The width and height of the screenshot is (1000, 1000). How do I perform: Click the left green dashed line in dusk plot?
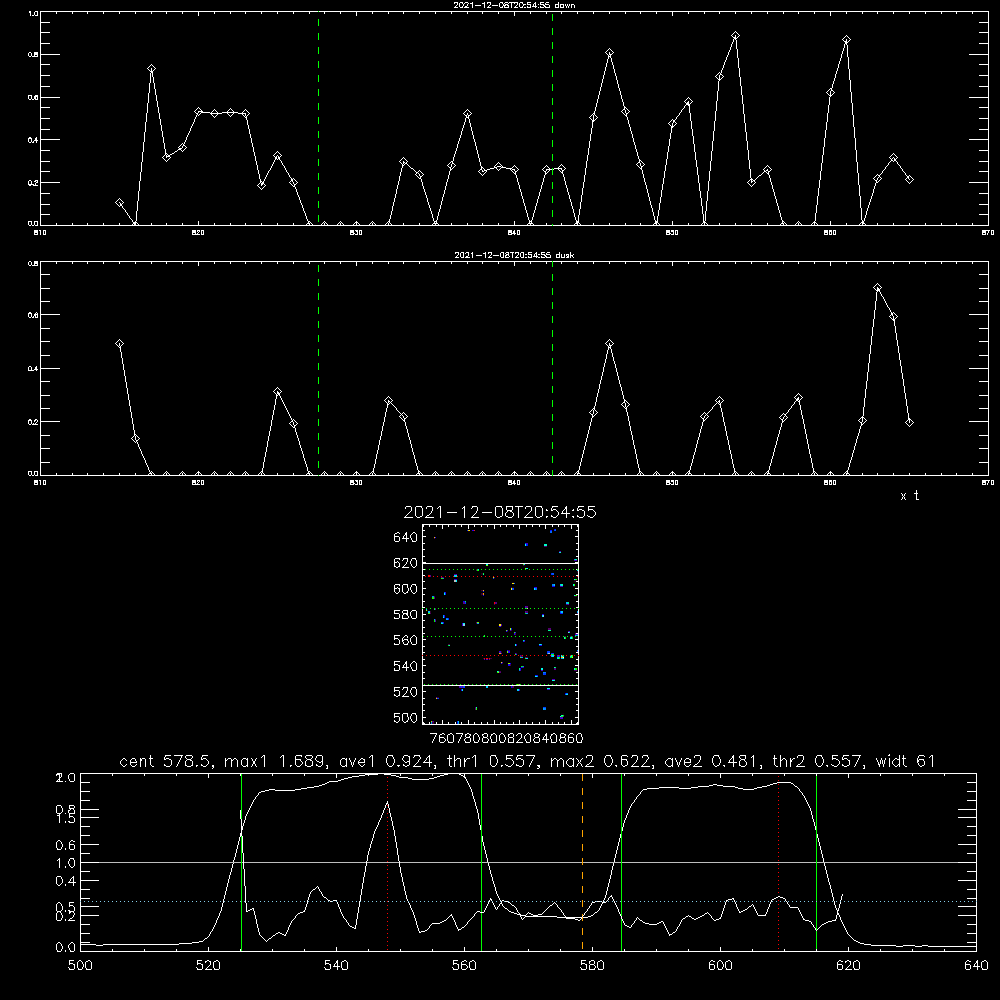[318, 368]
